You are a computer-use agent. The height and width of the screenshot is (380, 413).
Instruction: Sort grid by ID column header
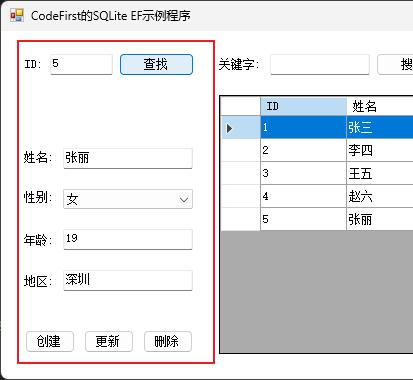tap(303, 106)
